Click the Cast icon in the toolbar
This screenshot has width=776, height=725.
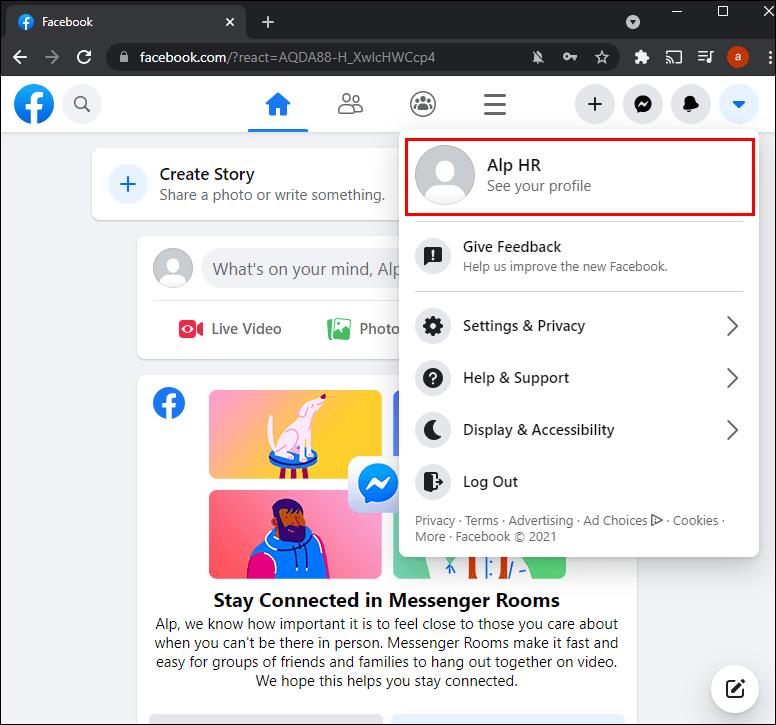pyautogui.click(x=674, y=57)
